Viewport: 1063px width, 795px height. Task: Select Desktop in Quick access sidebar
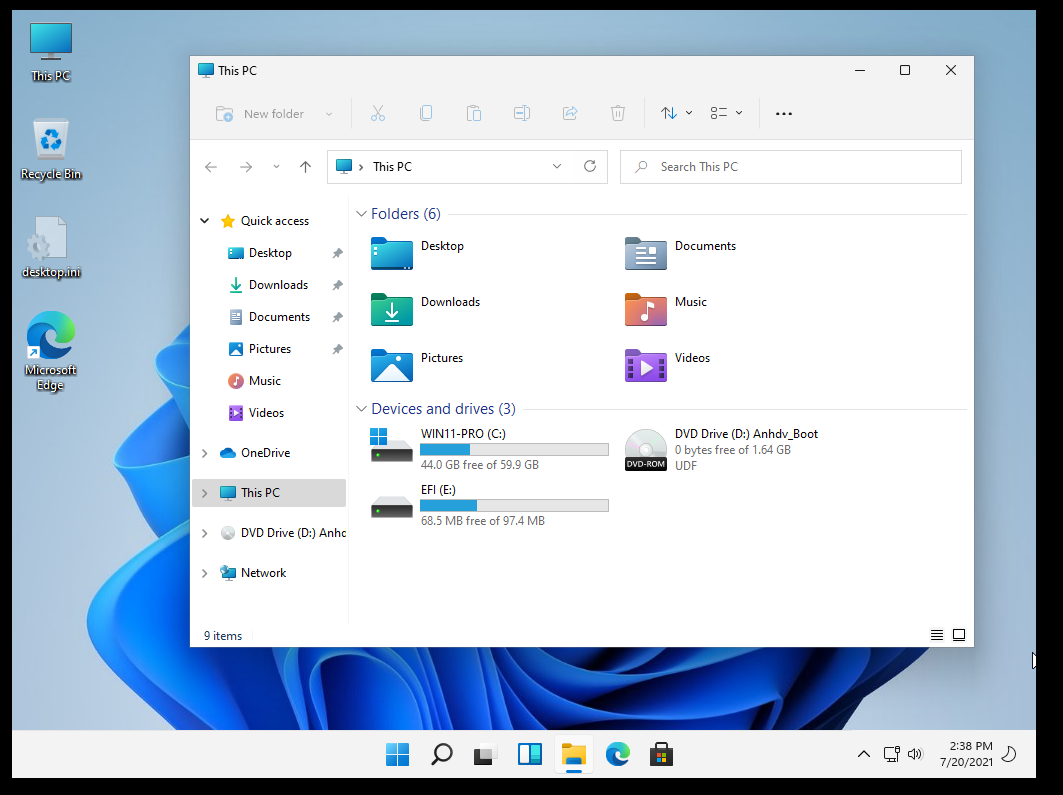pyautogui.click(x=270, y=253)
